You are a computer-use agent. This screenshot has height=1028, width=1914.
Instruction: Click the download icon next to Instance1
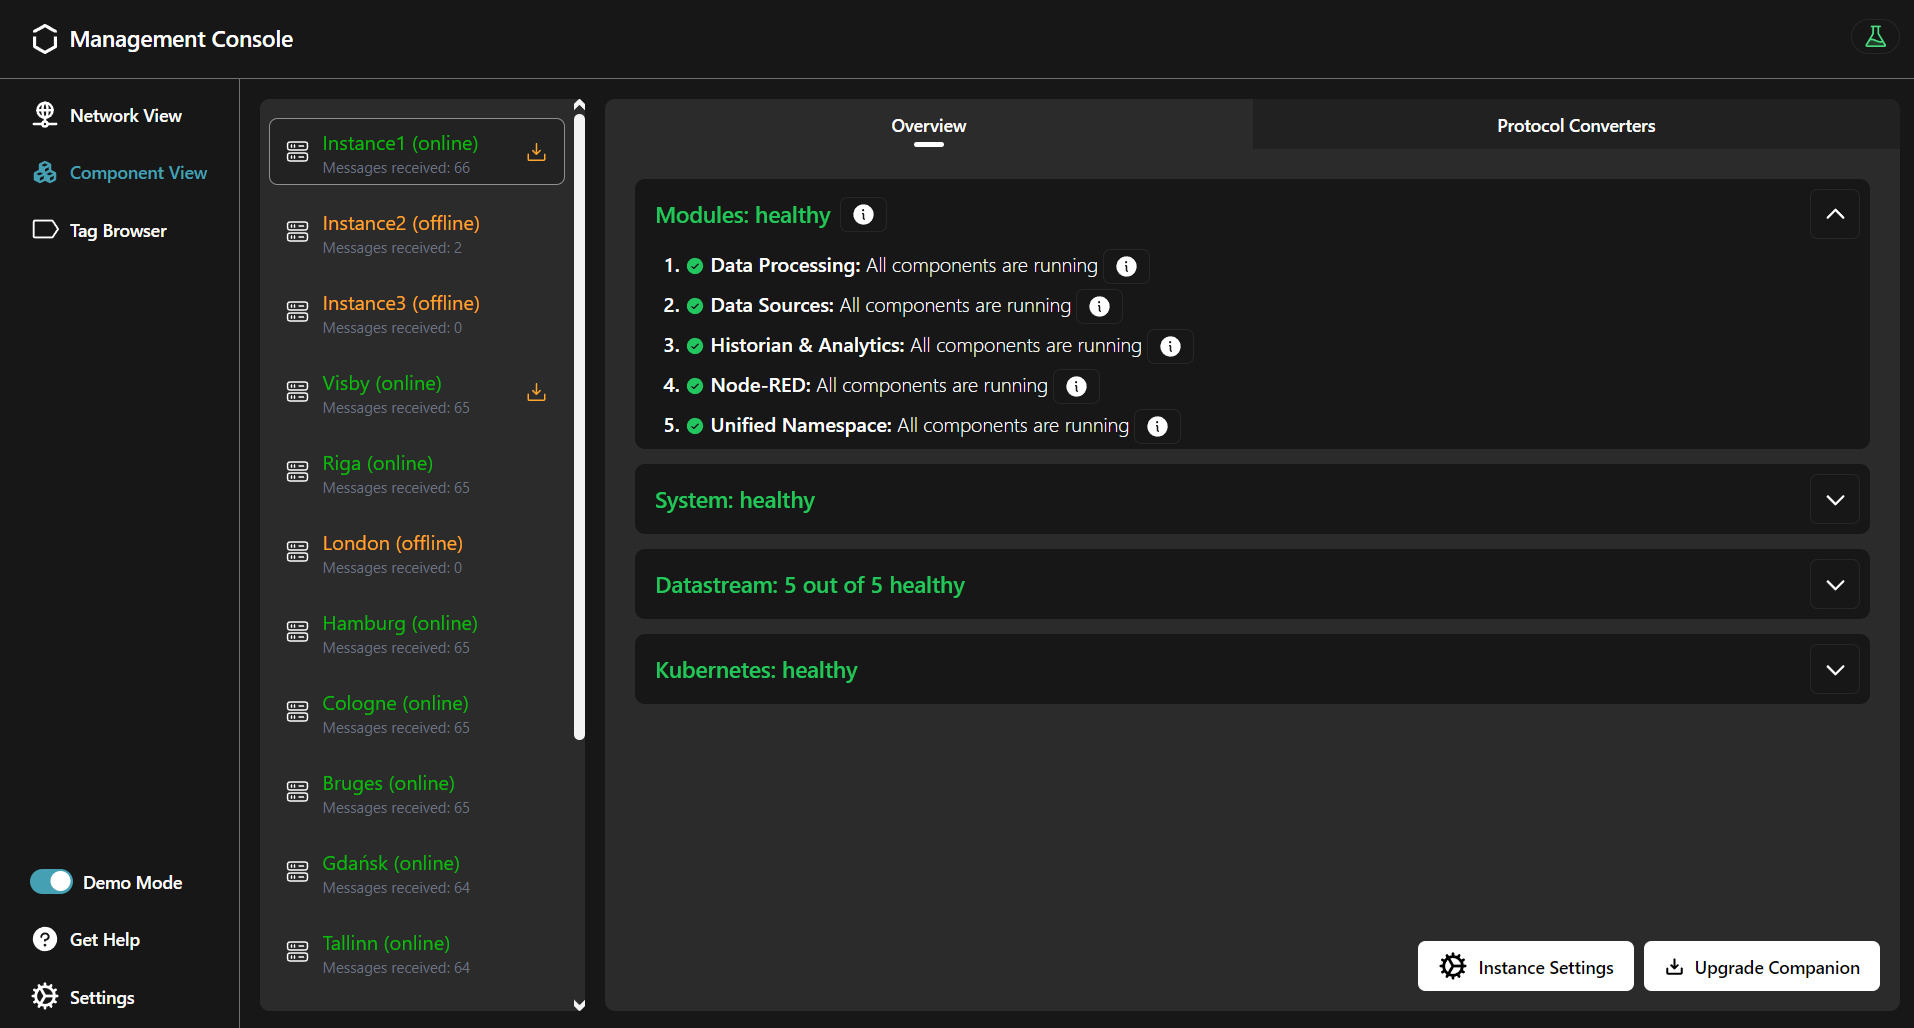[536, 151]
